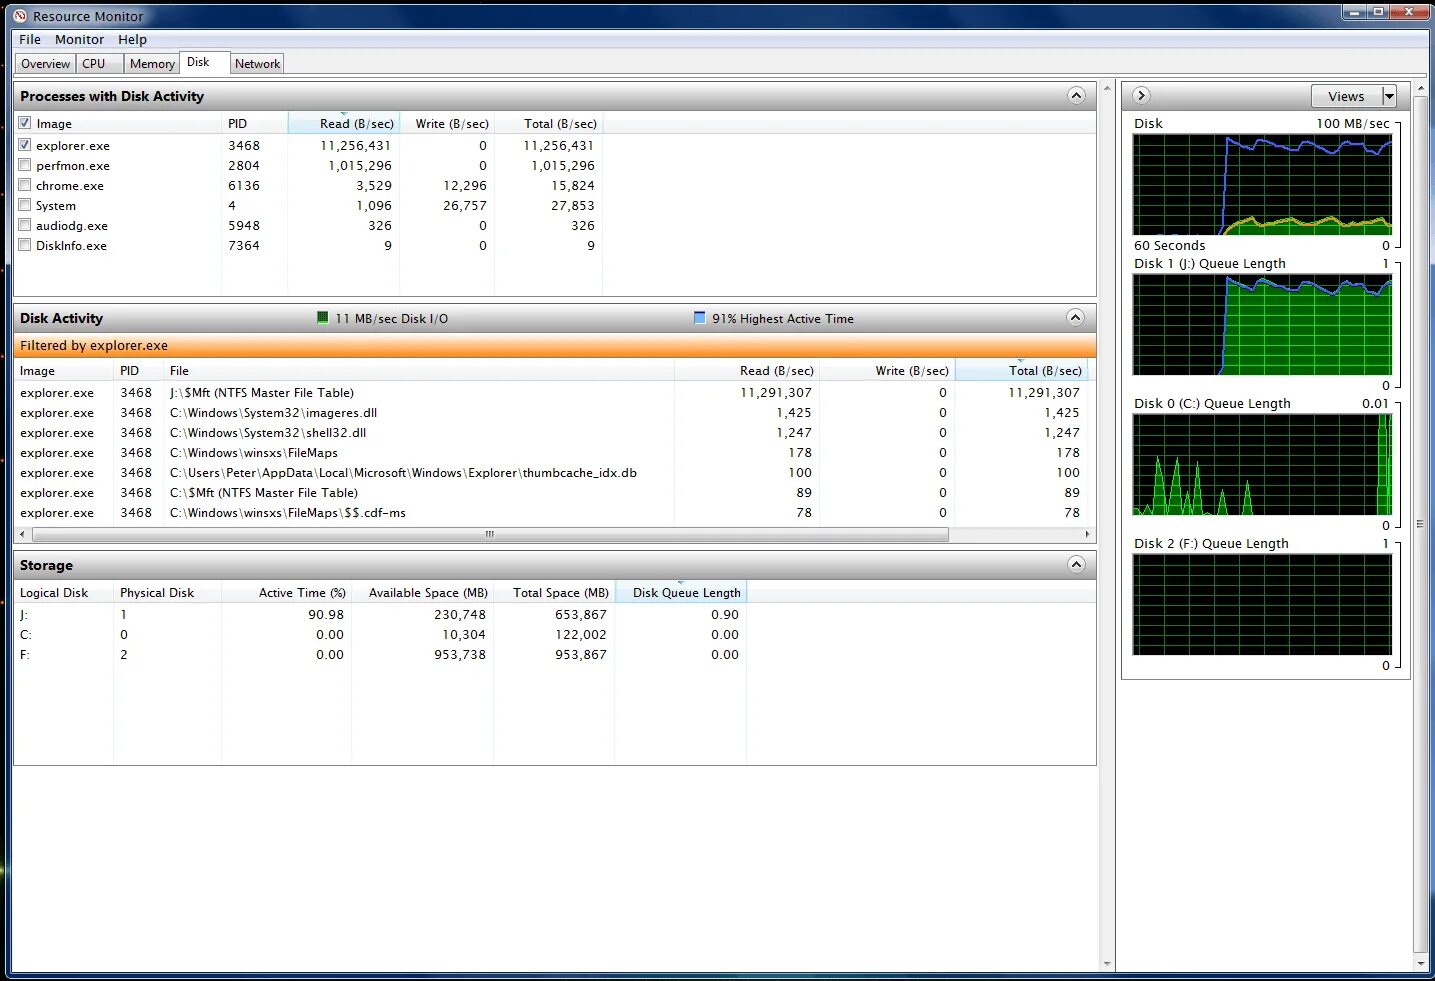The width and height of the screenshot is (1435, 981).
Task: Switch to the Overview tab
Action: coord(45,63)
